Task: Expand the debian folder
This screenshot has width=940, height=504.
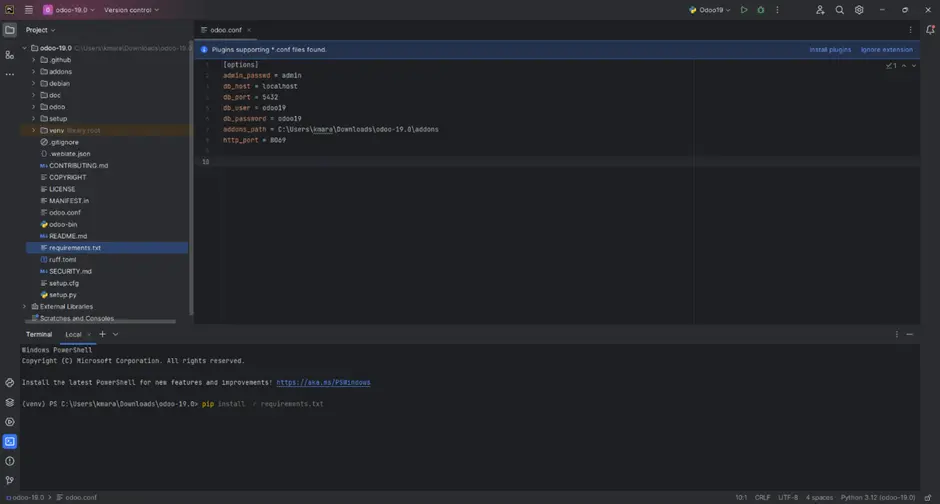Action: click(34, 83)
